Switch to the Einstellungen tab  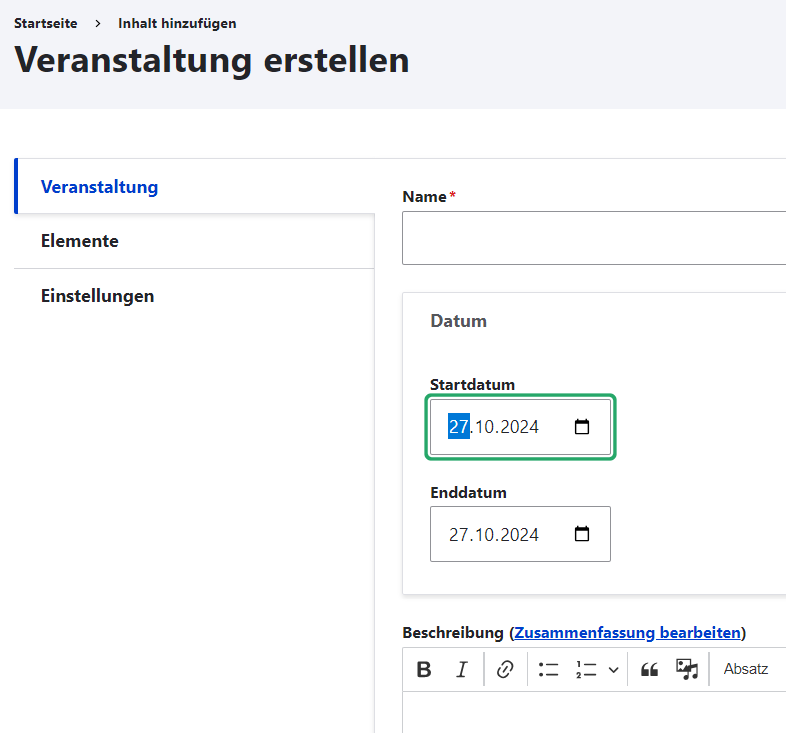(x=97, y=296)
